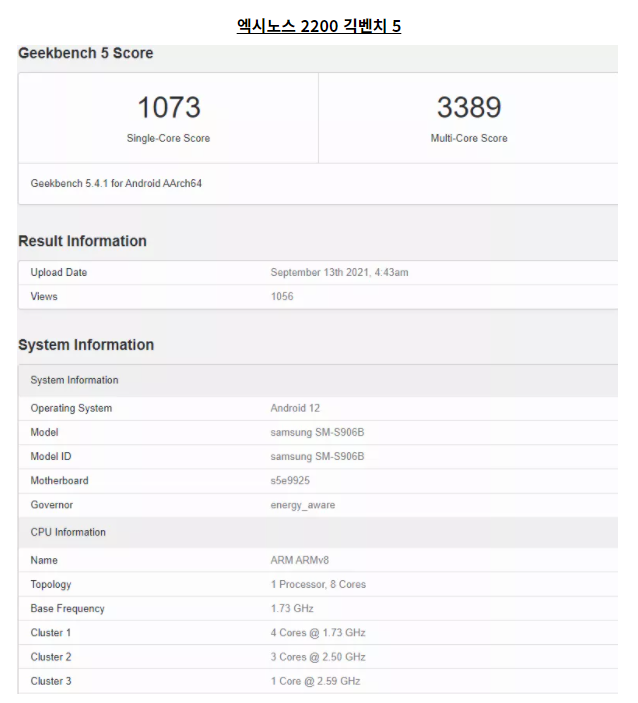Select 'samsung SM-S906B' in the Model ID row
The width and height of the screenshot is (638, 703).
(x=317, y=456)
